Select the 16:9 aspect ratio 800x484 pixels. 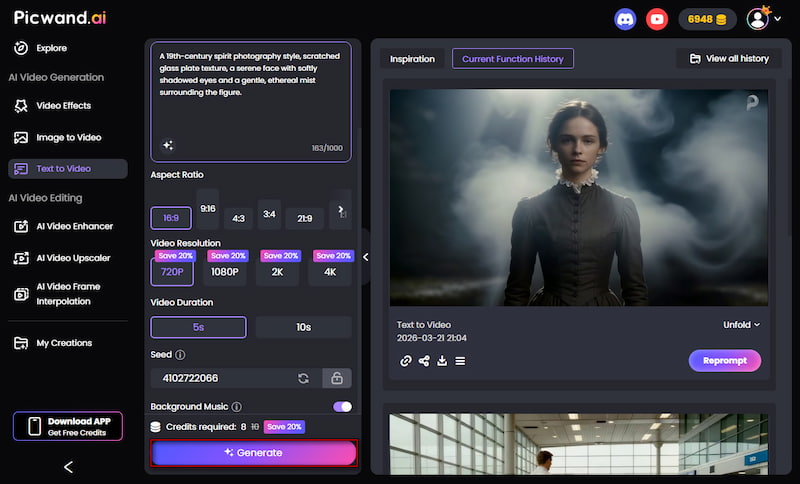tap(171, 218)
